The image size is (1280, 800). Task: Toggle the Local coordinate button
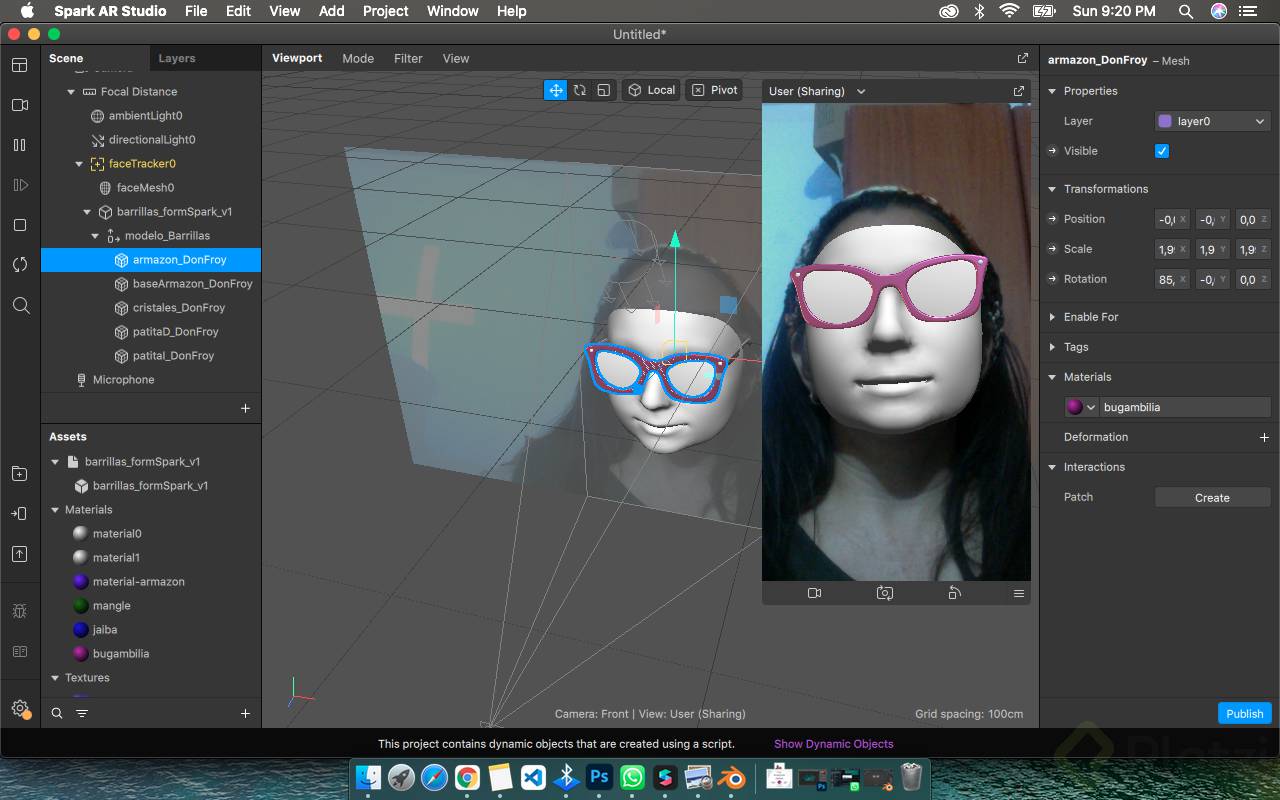click(x=651, y=90)
